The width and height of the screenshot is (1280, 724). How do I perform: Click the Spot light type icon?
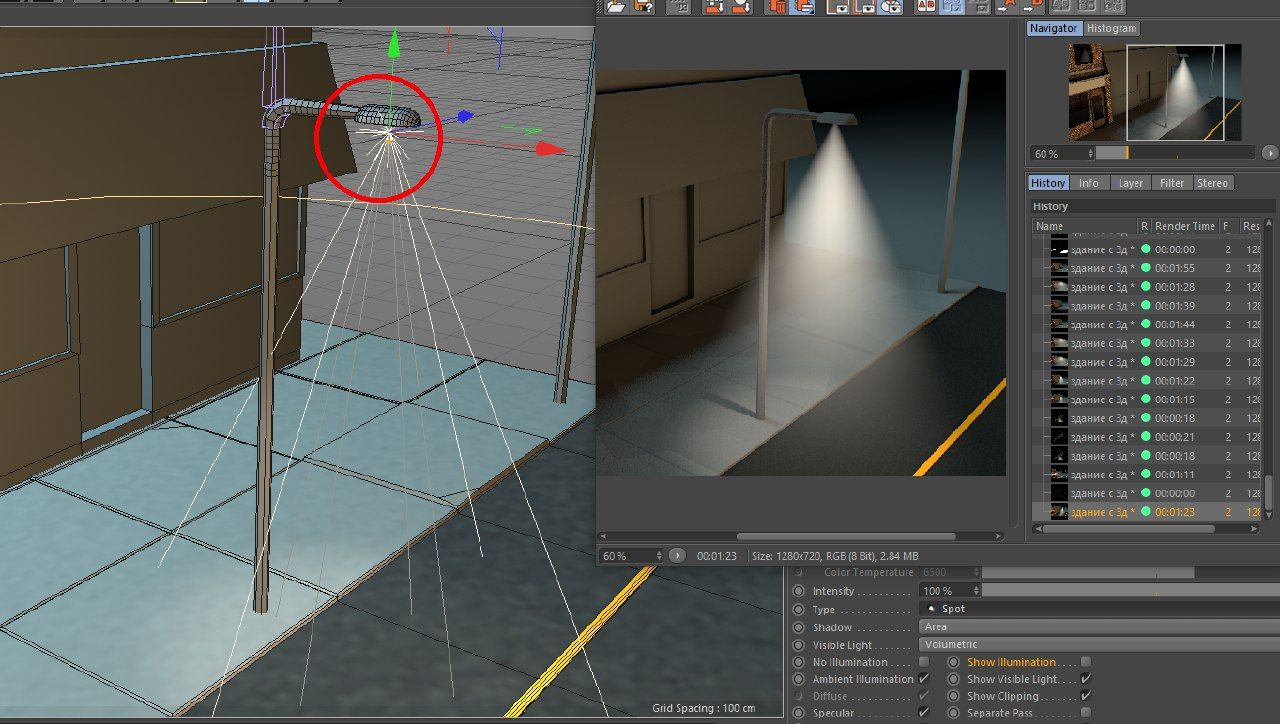932,609
